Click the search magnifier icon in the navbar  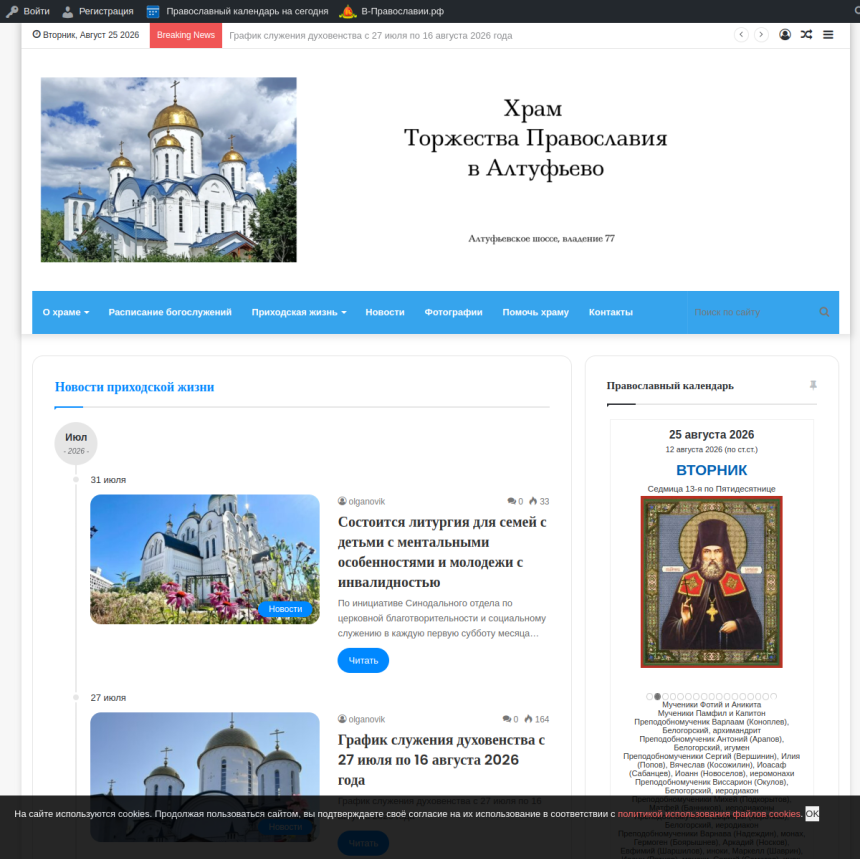[824, 312]
